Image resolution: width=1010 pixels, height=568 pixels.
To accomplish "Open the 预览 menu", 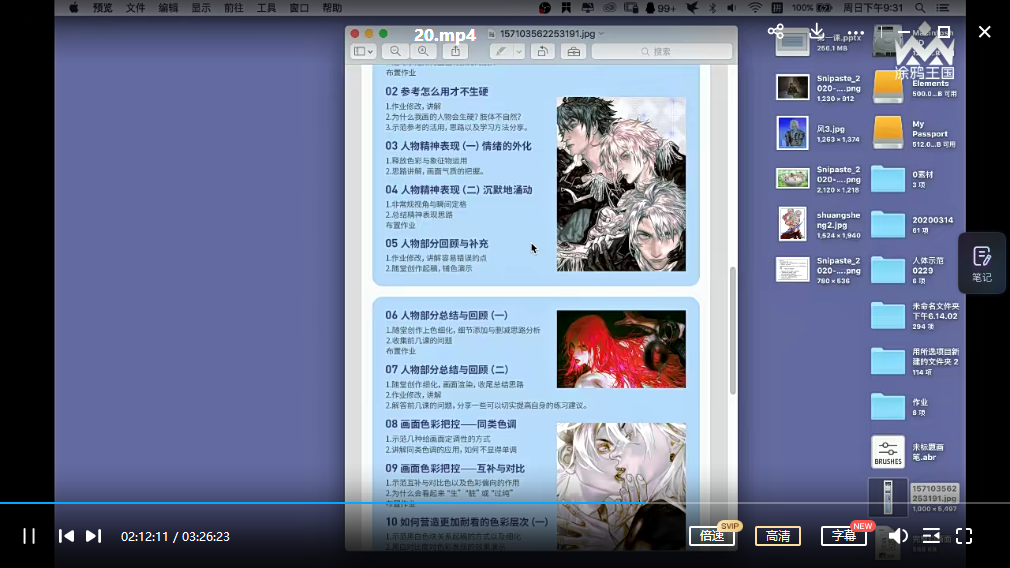I will point(102,8).
